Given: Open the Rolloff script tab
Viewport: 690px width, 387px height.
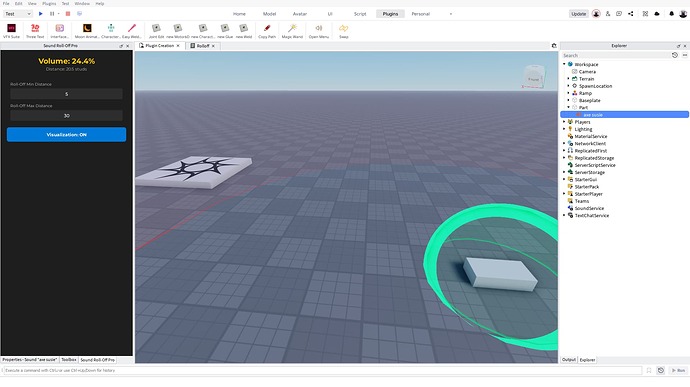Looking at the screenshot, I should click(202, 46).
